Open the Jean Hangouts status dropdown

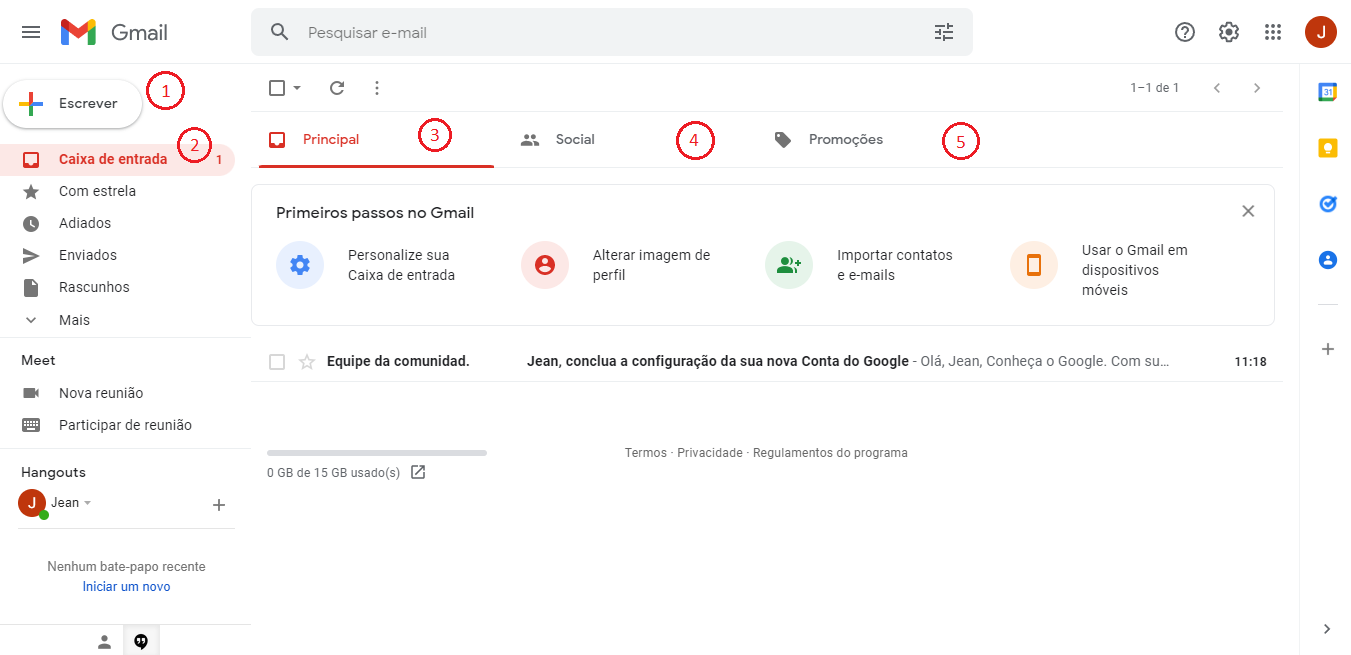(87, 503)
